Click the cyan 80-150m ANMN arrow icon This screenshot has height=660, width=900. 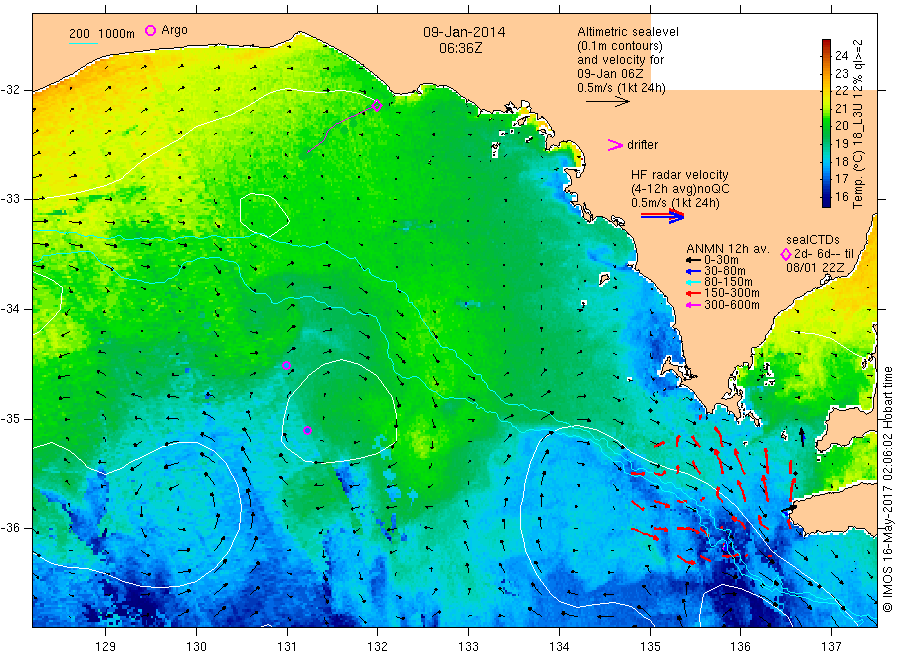point(693,282)
